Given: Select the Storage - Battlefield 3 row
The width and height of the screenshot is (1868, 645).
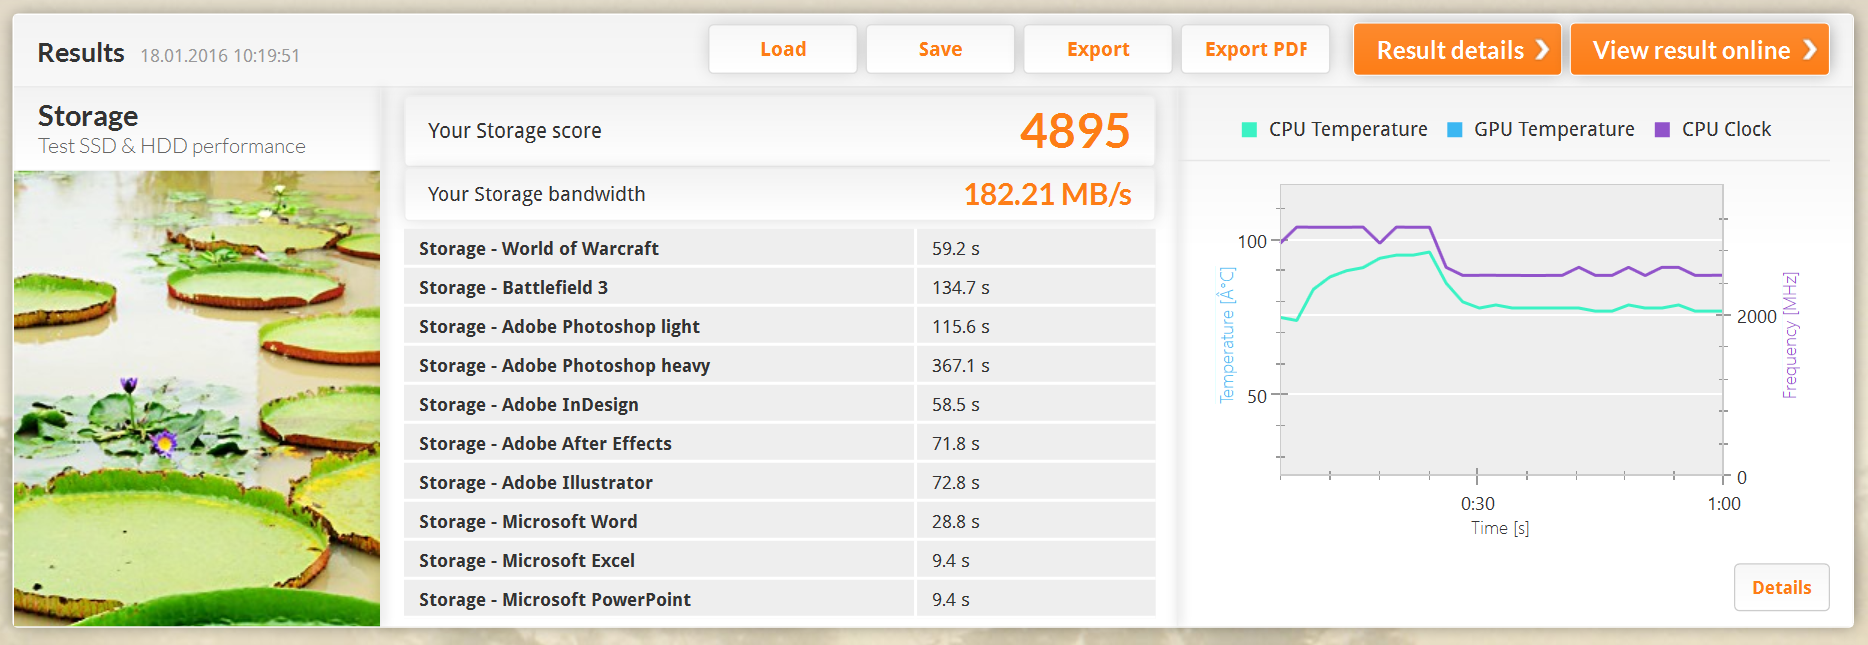Looking at the screenshot, I should click(780, 287).
